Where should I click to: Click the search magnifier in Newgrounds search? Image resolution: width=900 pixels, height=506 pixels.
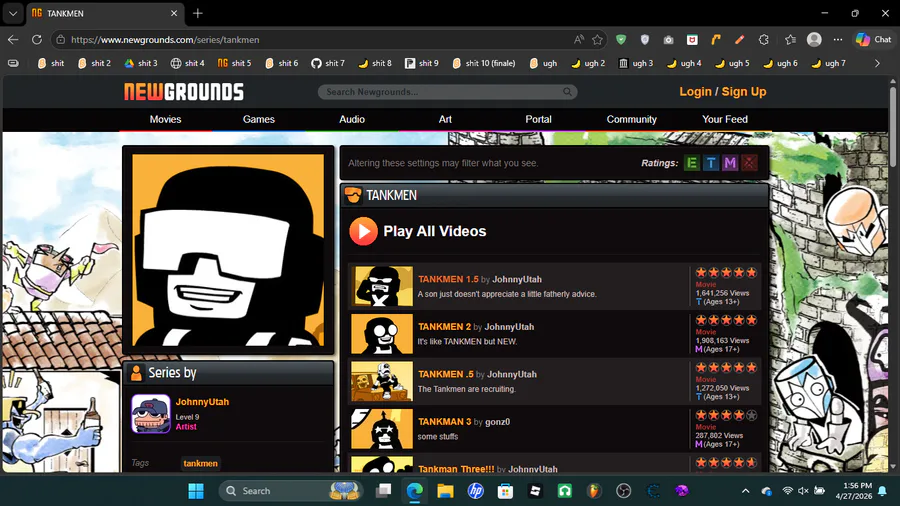[x=567, y=92]
